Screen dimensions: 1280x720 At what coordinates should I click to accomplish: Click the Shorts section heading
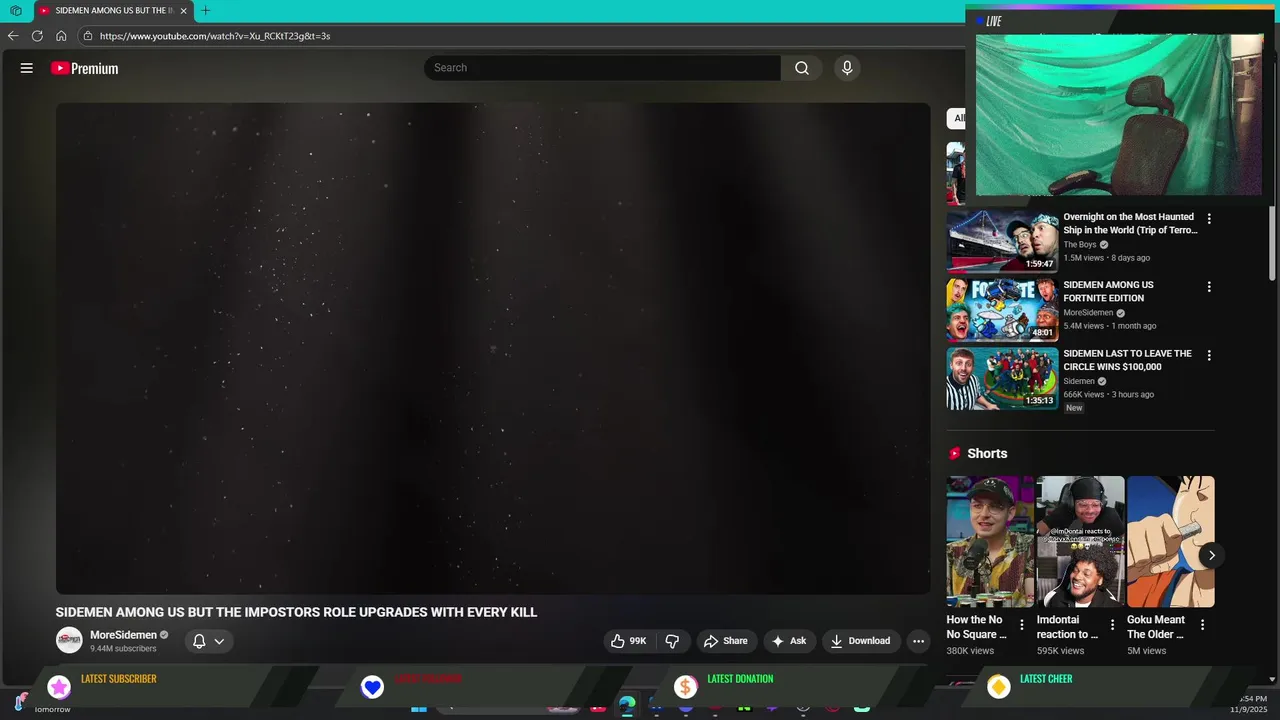(x=987, y=454)
